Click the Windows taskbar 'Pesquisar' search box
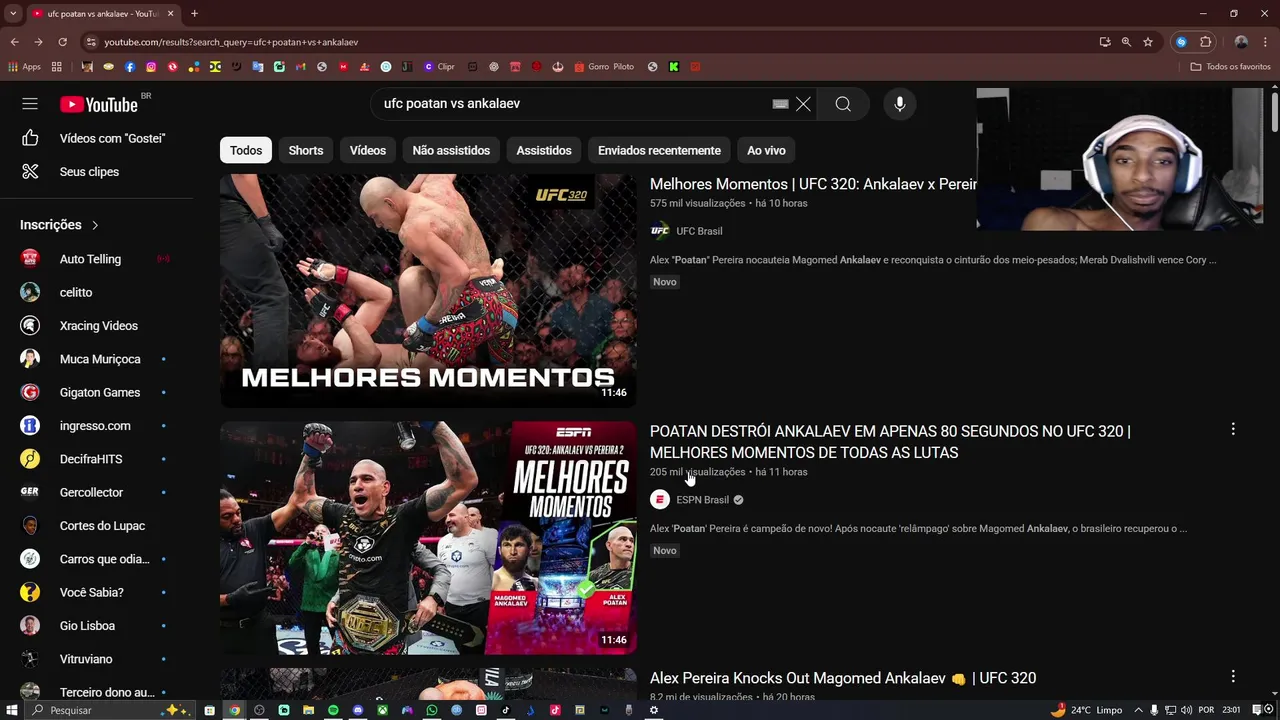1280x720 pixels. 110,710
